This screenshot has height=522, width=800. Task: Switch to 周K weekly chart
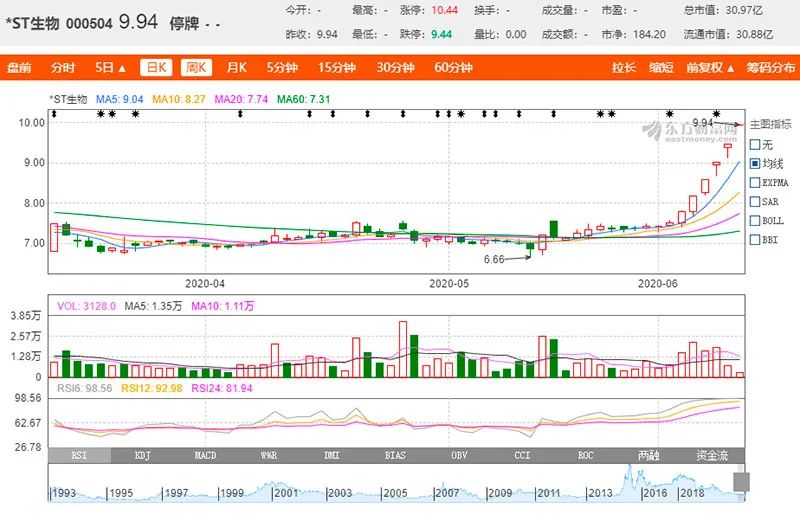(x=195, y=68)
